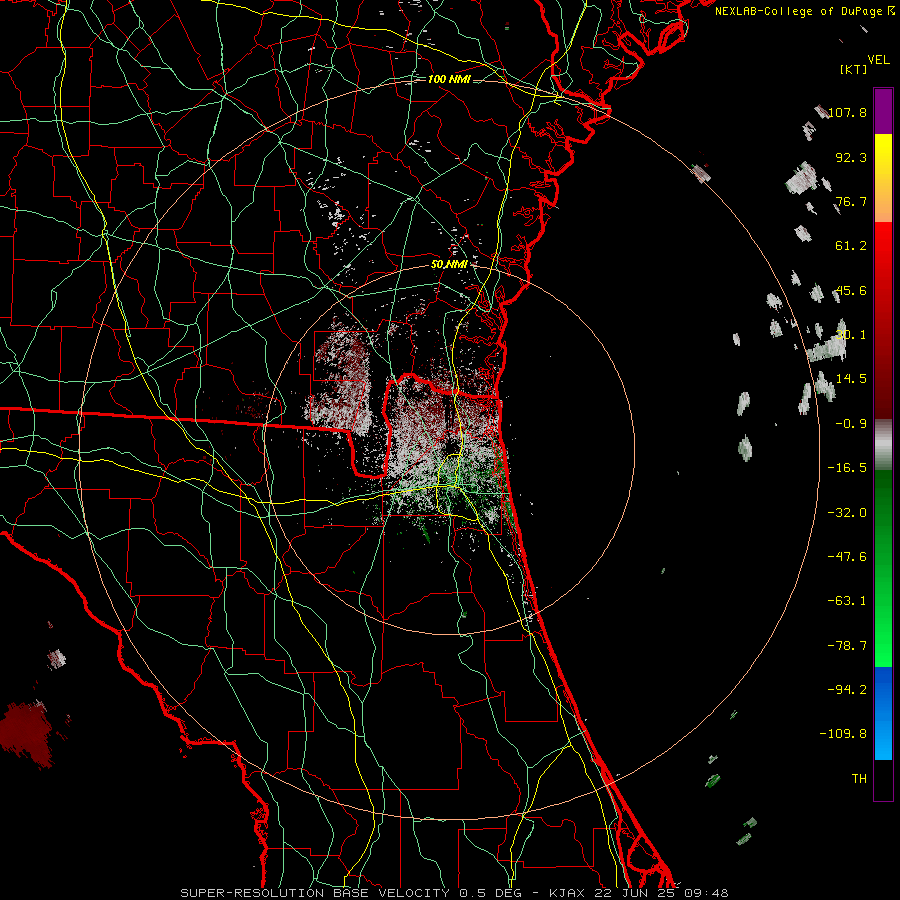Click the 50 NMI range ring label
900x900 pixels.
click(449, 265)
